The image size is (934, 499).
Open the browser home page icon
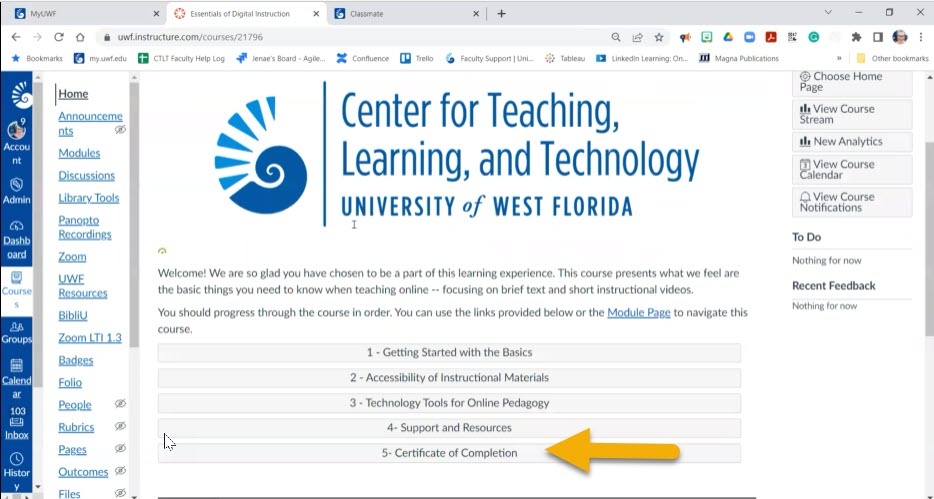(x=80, y=37)
